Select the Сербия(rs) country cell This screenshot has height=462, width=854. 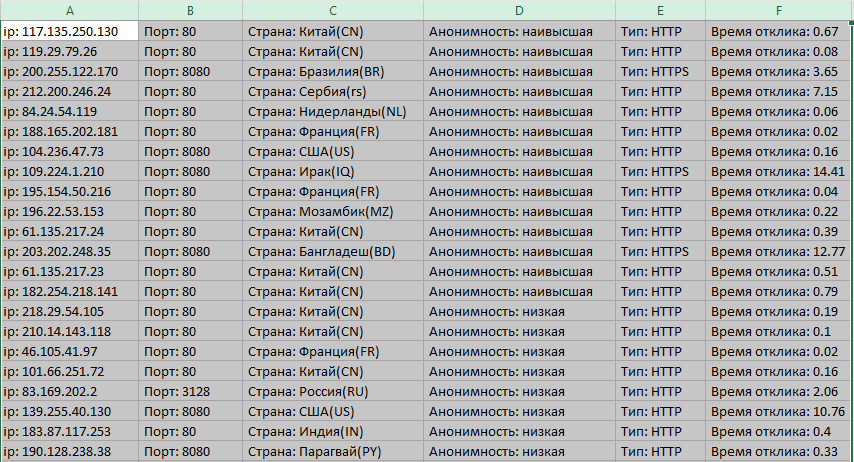(x=332, y=91)
